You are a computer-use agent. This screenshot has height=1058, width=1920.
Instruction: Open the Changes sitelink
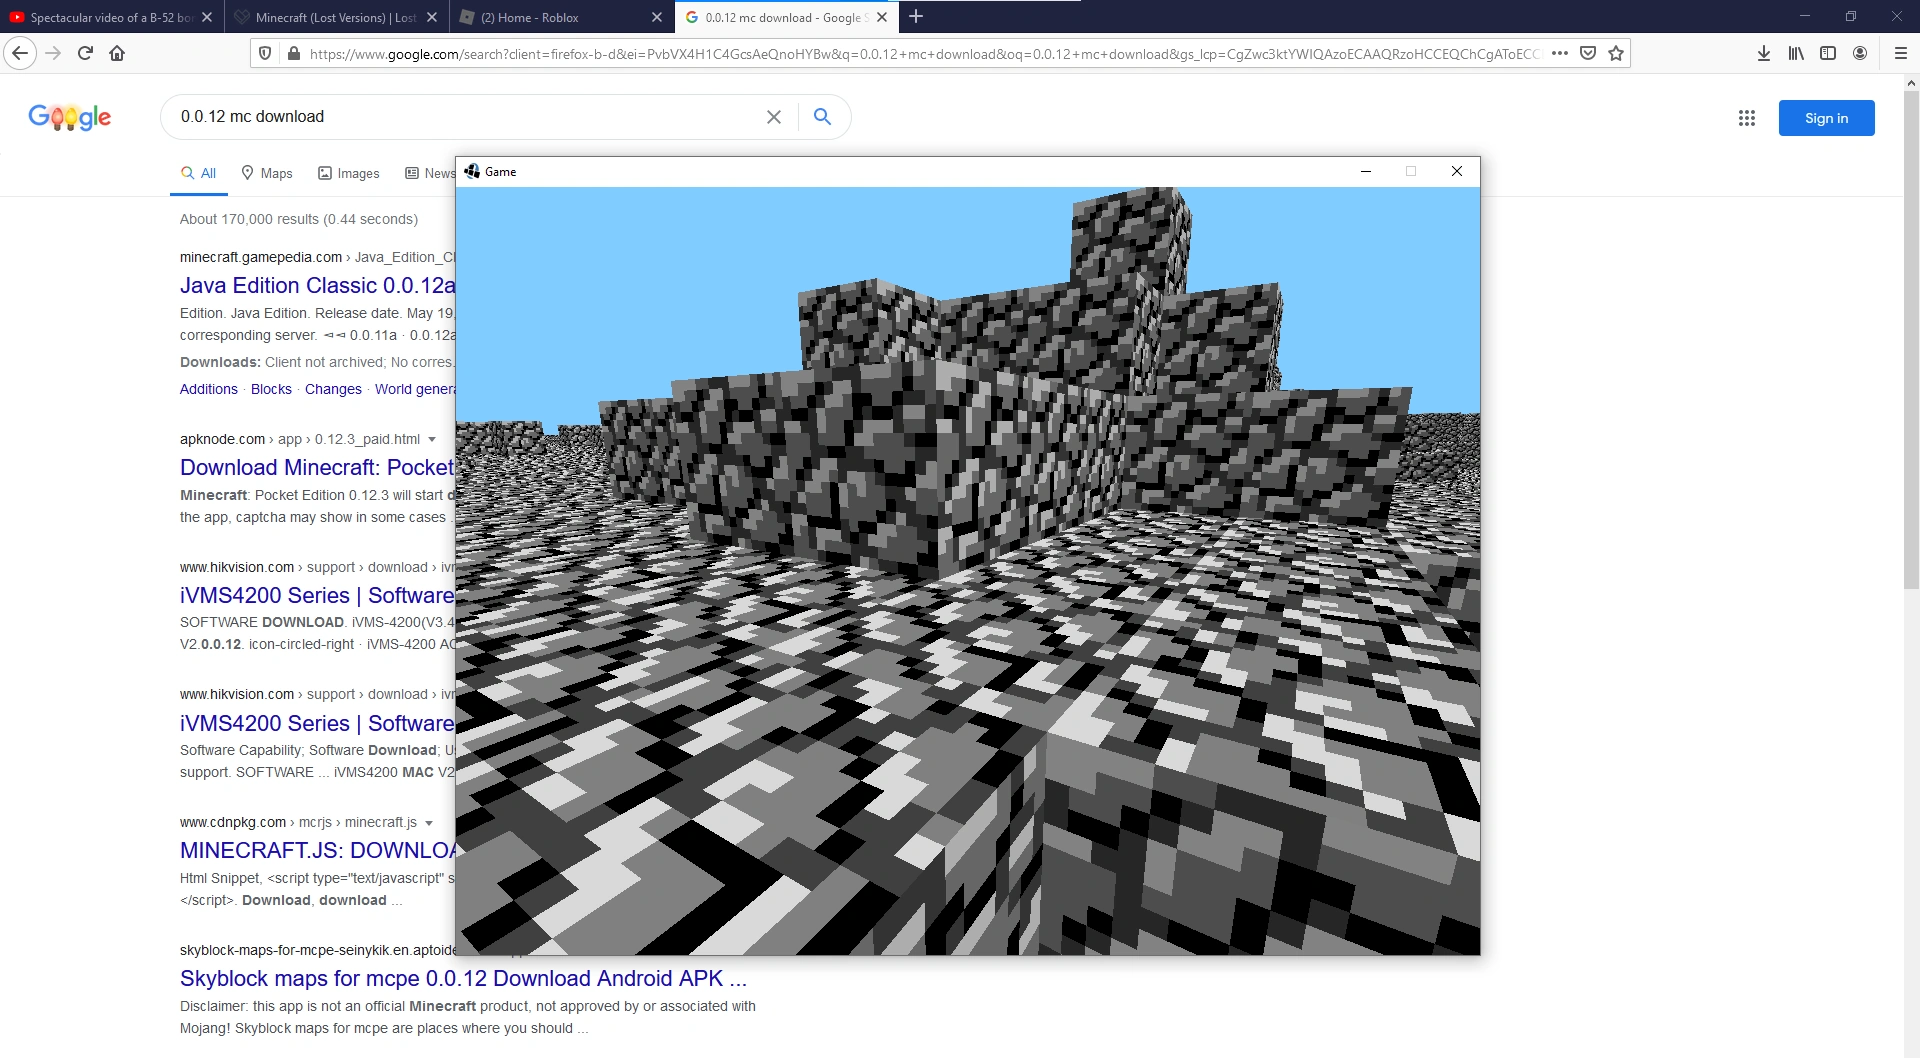pyautogui.click(x=333, y=389)
